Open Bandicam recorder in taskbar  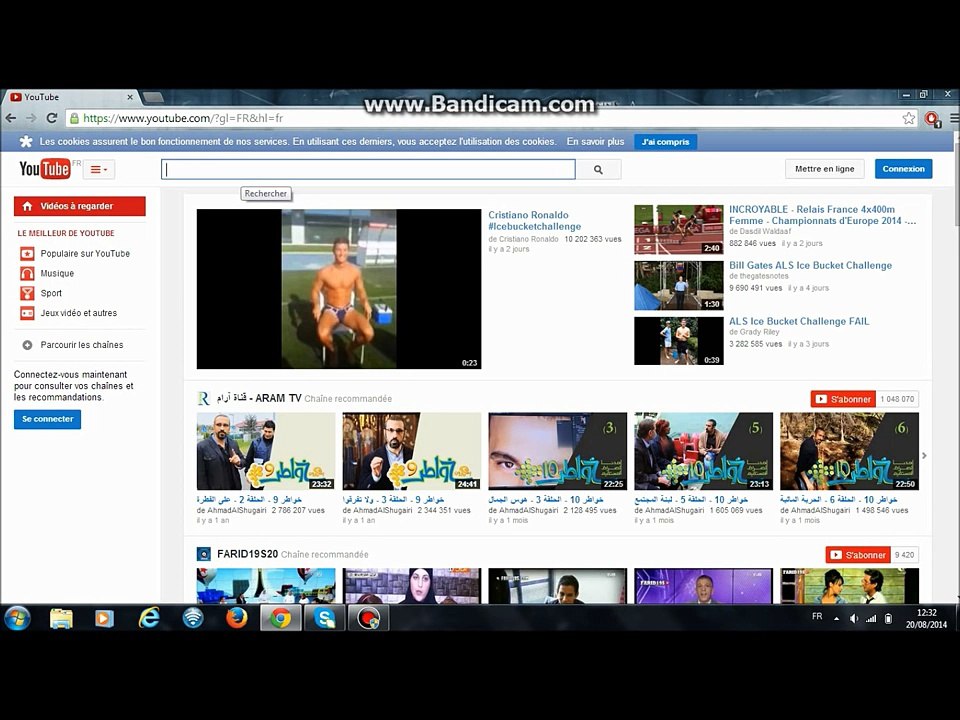[x=368, y=618]
